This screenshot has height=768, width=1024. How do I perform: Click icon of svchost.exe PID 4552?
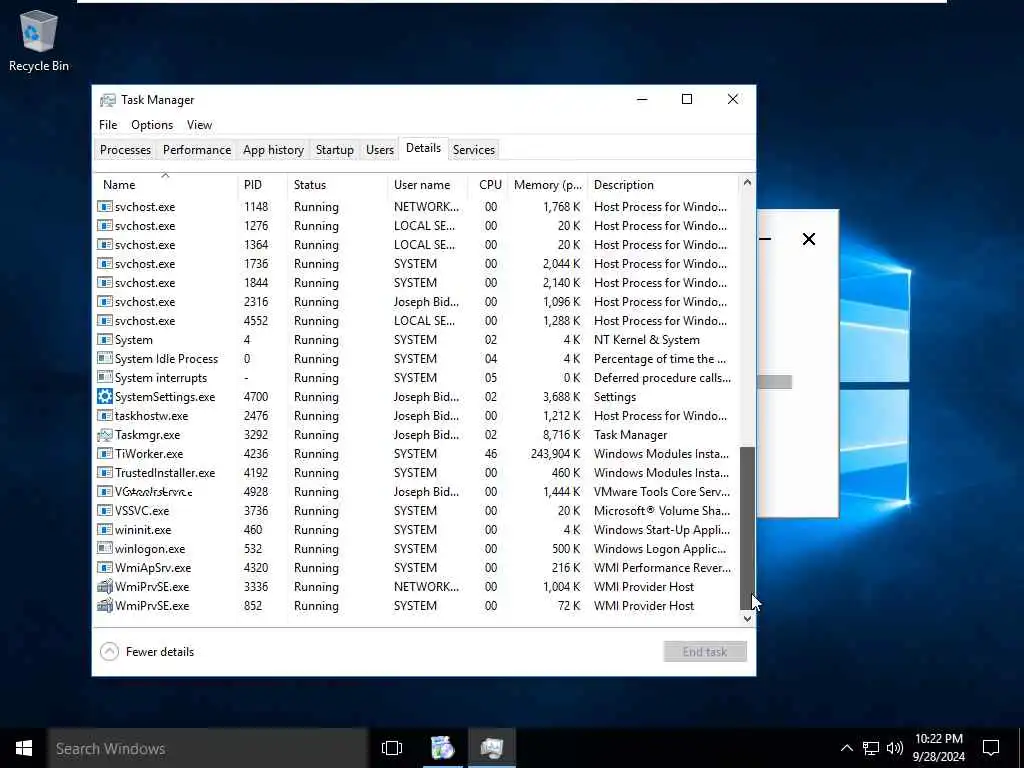tap(104, 321)
